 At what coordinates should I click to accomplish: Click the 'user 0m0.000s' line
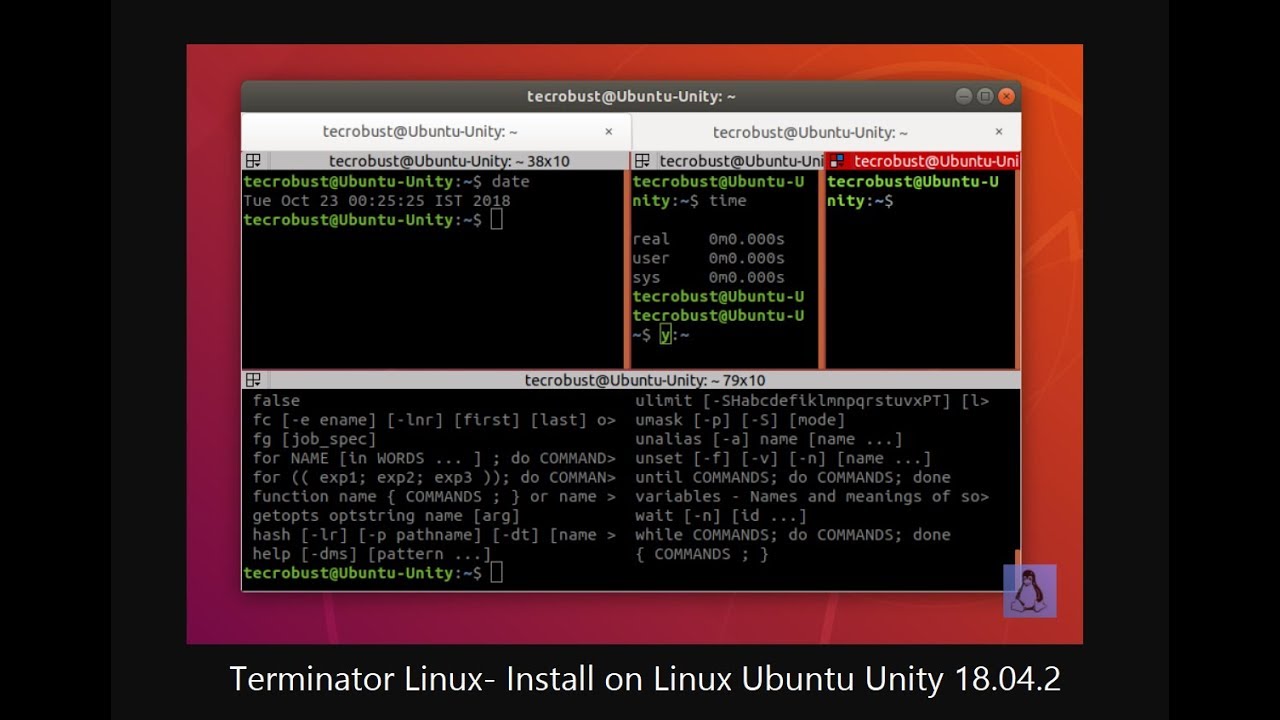709,258
